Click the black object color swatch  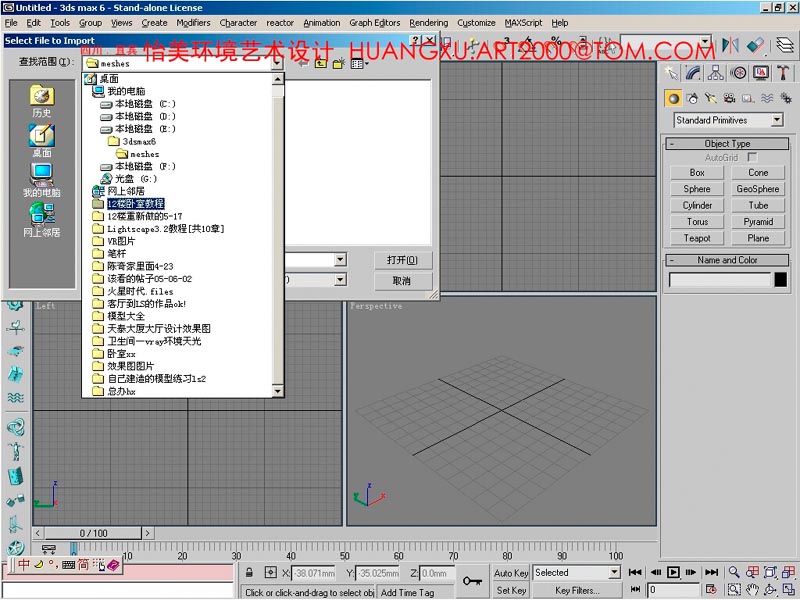point(780,280)
